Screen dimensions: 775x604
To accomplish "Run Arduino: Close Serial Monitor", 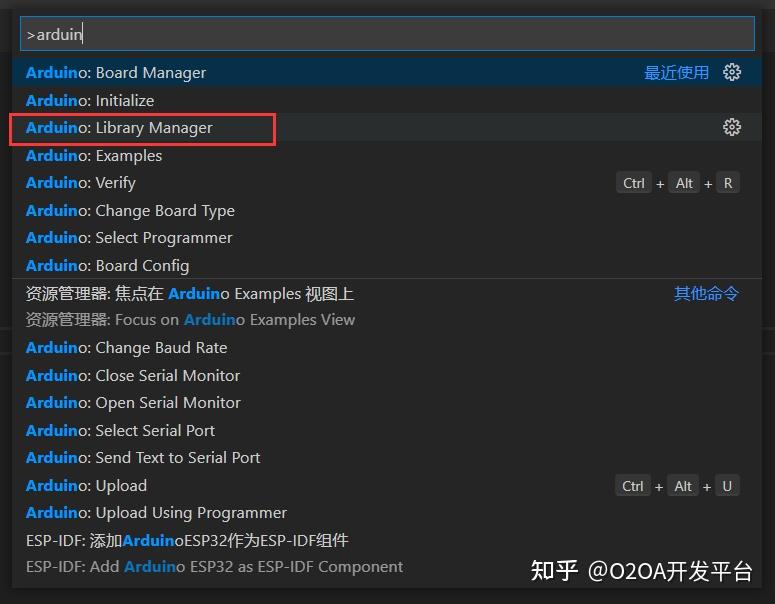I will (387, 375).
